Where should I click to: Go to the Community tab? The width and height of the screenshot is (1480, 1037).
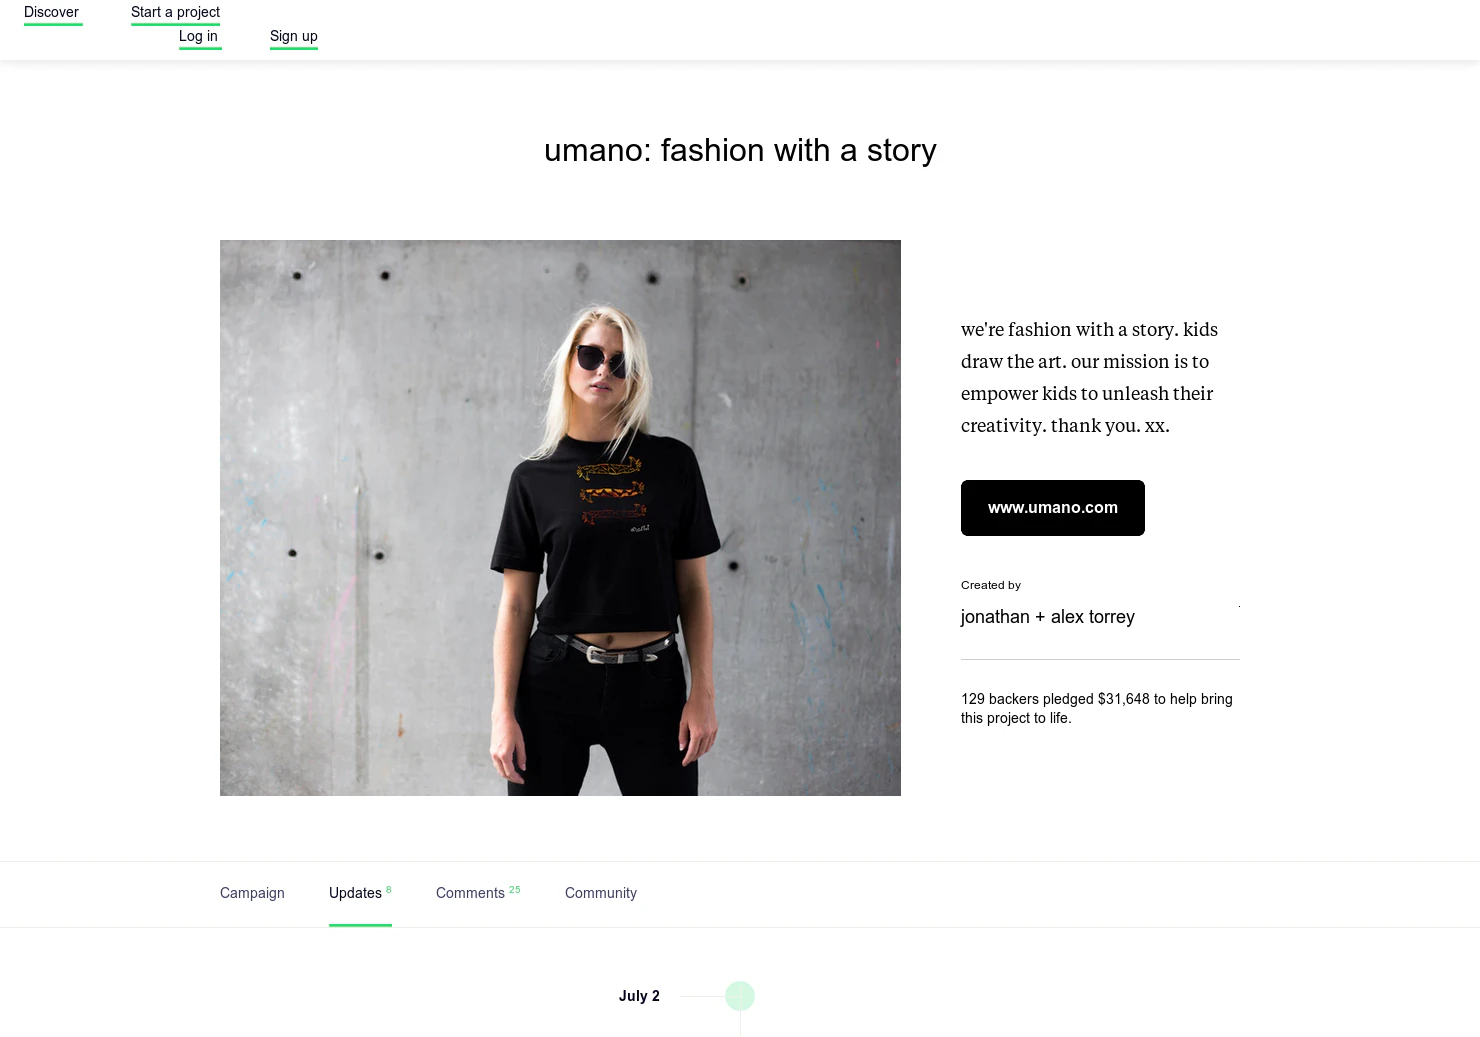[x=601, y=893]
